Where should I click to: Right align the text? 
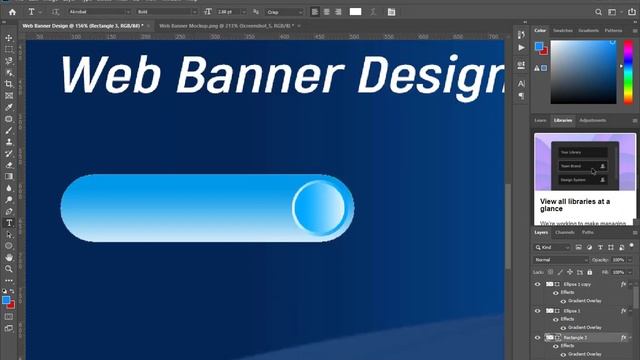[338, 12]
